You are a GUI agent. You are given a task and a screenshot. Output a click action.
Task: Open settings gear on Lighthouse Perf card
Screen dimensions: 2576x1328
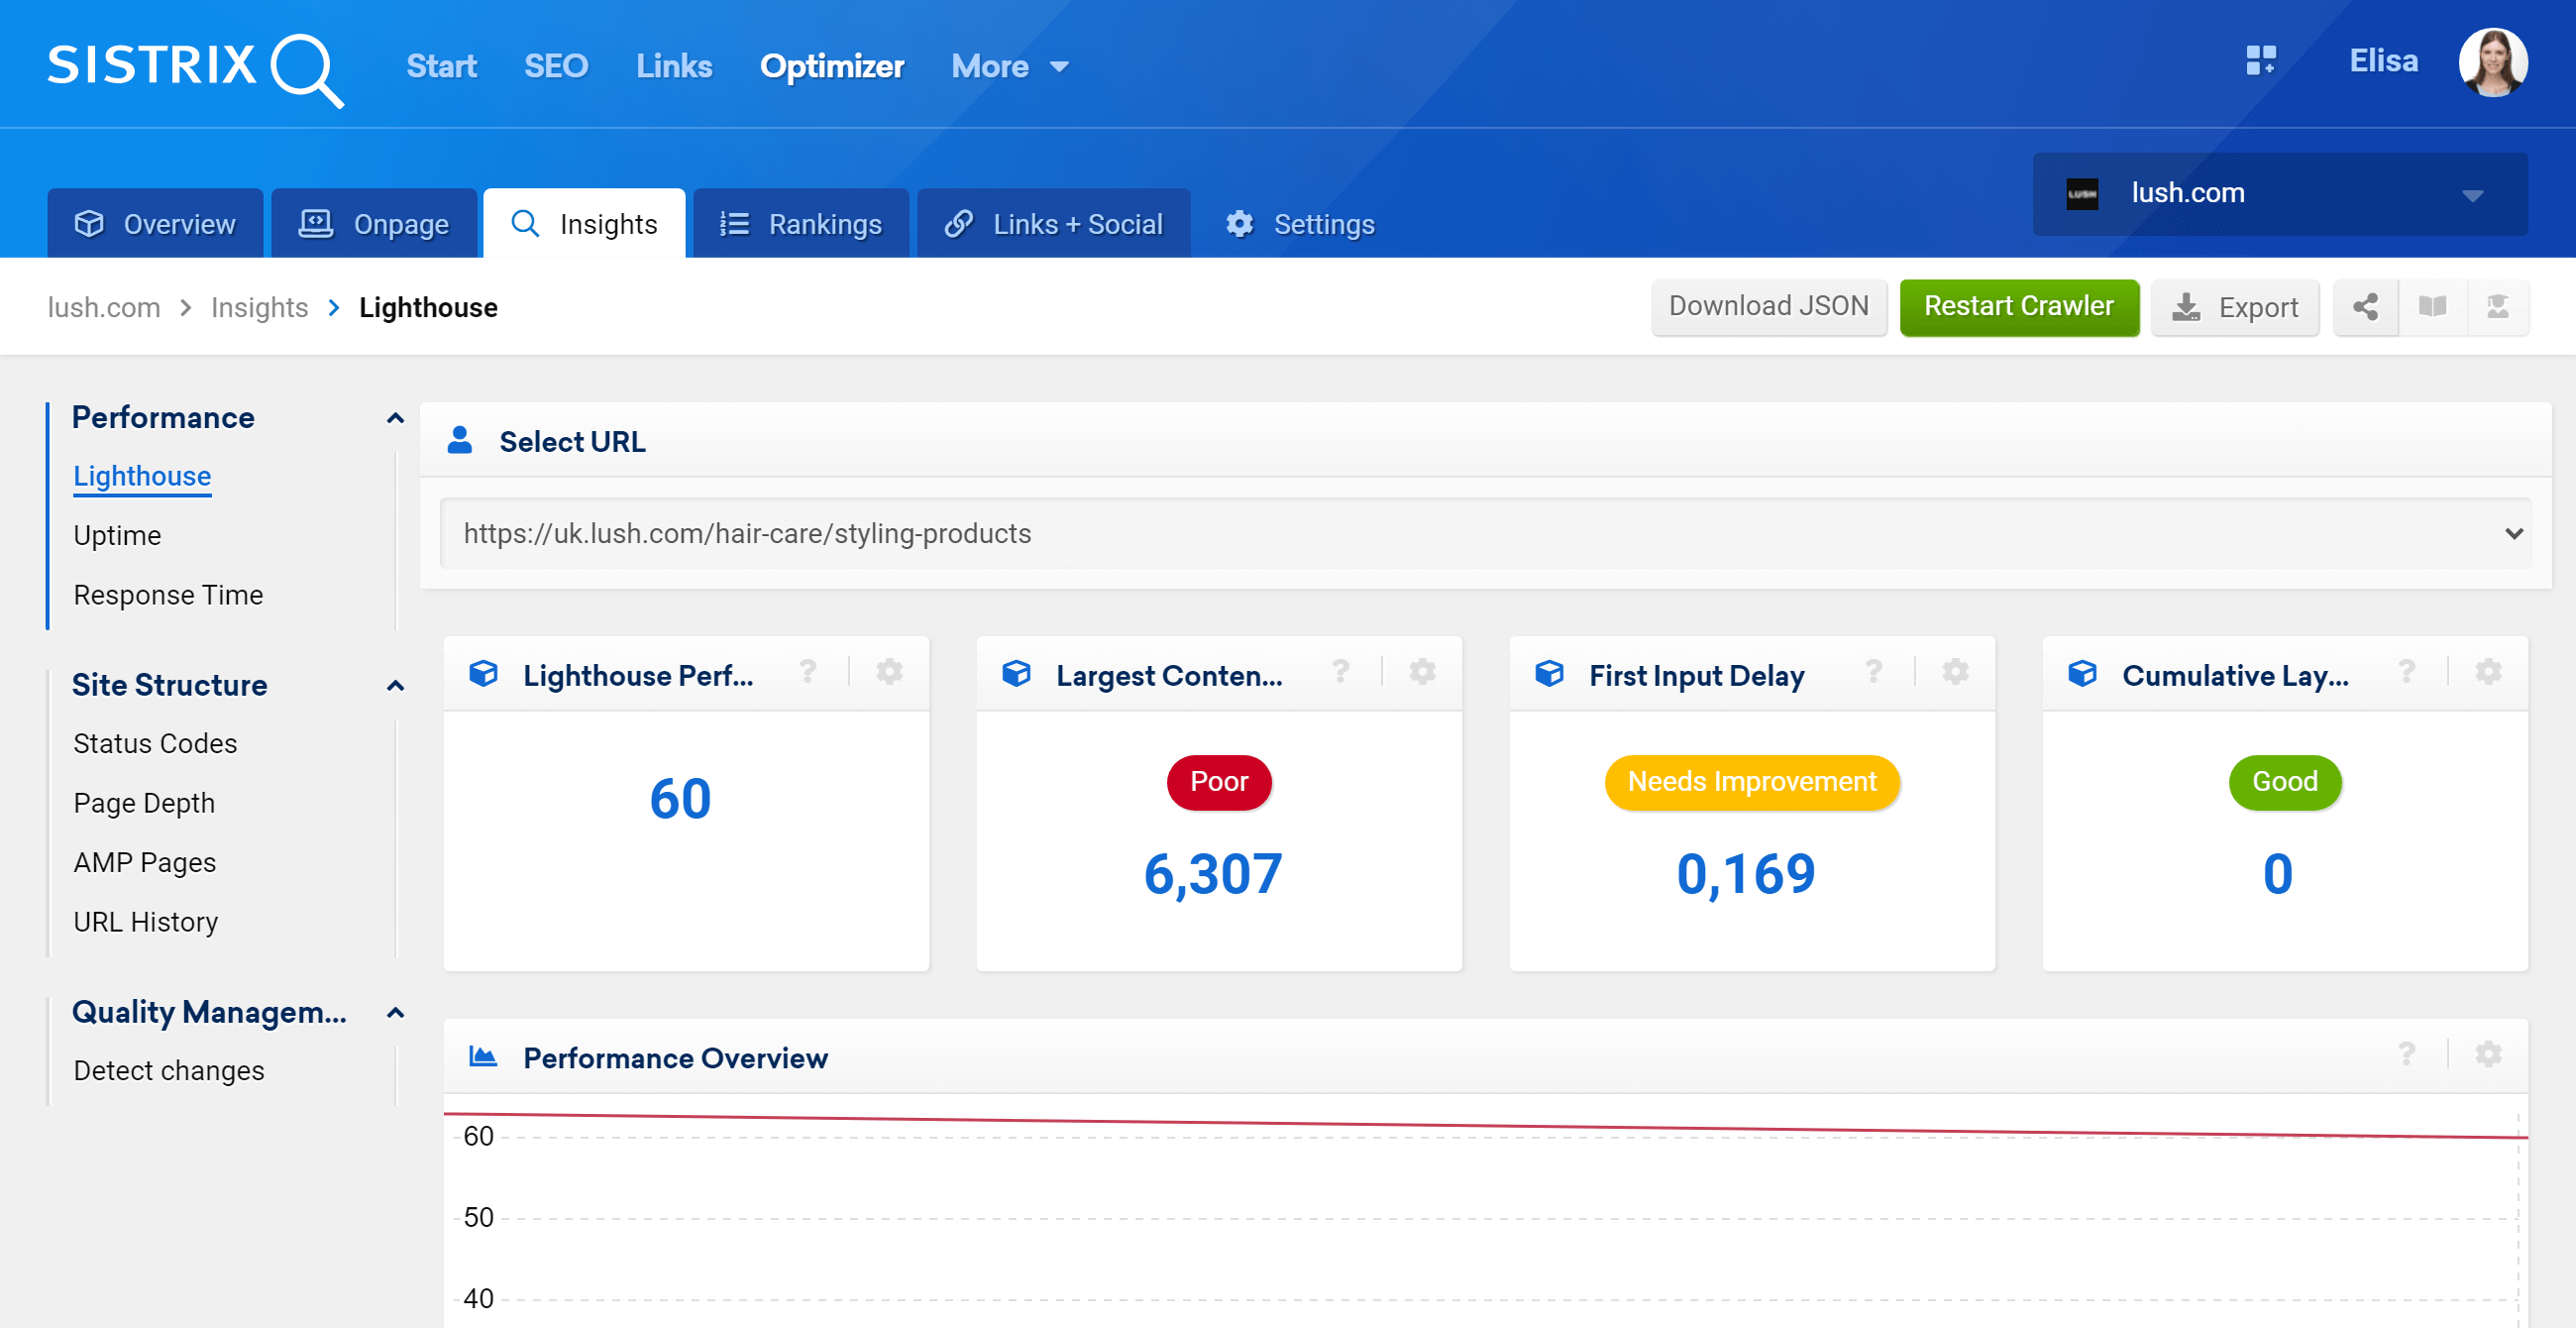(x=889, y=672)
